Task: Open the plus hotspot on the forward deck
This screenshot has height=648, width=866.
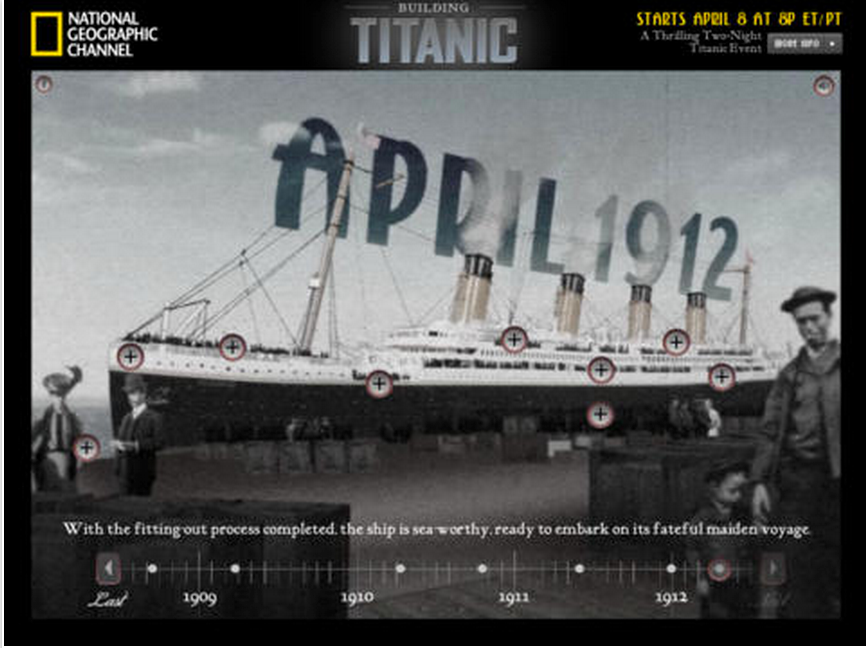Action: pos(233,347)
